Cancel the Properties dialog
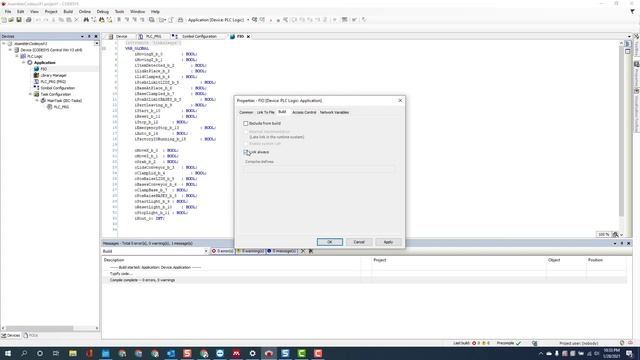The height and width of the screenshot is (360, 640). point(359,242)
